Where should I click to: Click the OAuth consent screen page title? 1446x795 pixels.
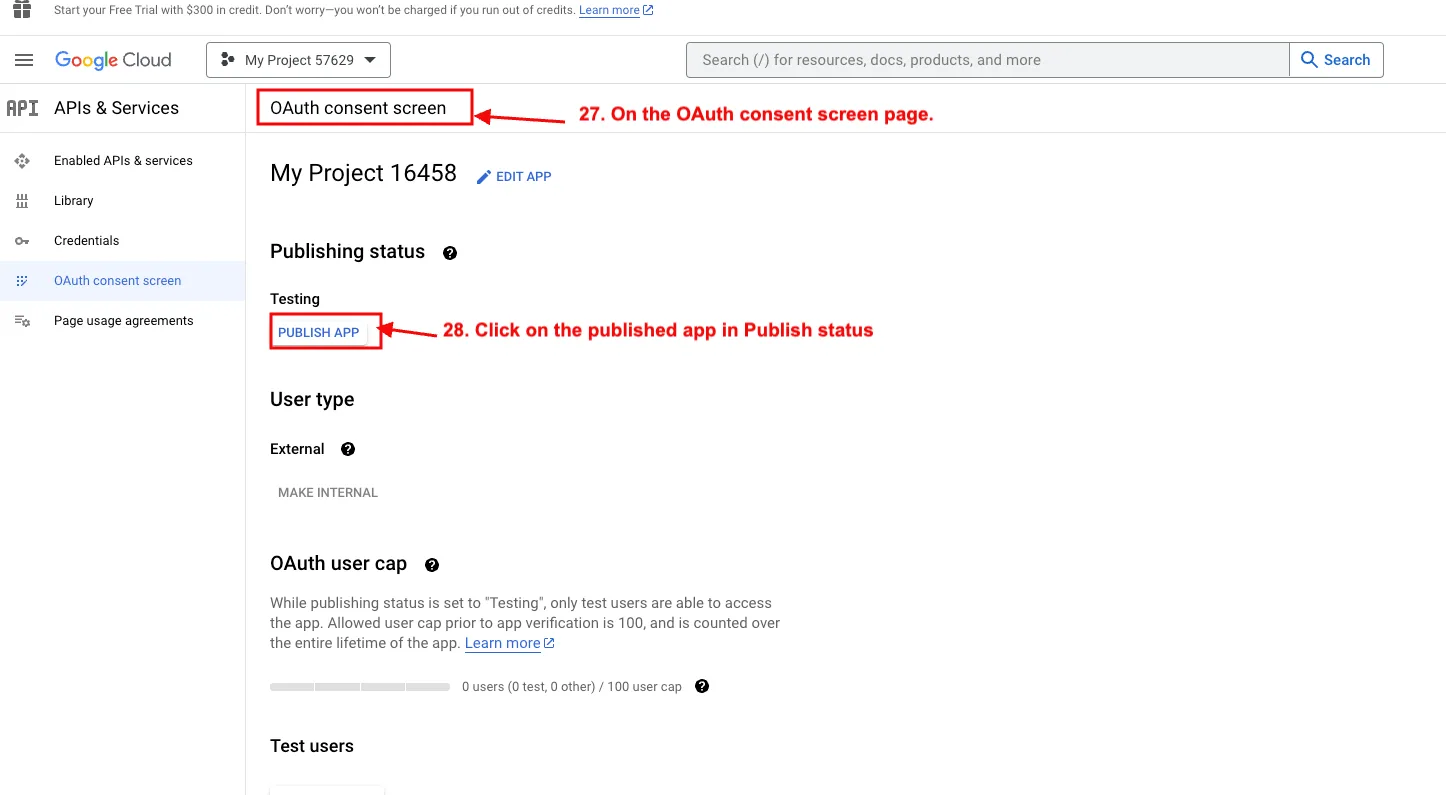(x=358, y=108)
